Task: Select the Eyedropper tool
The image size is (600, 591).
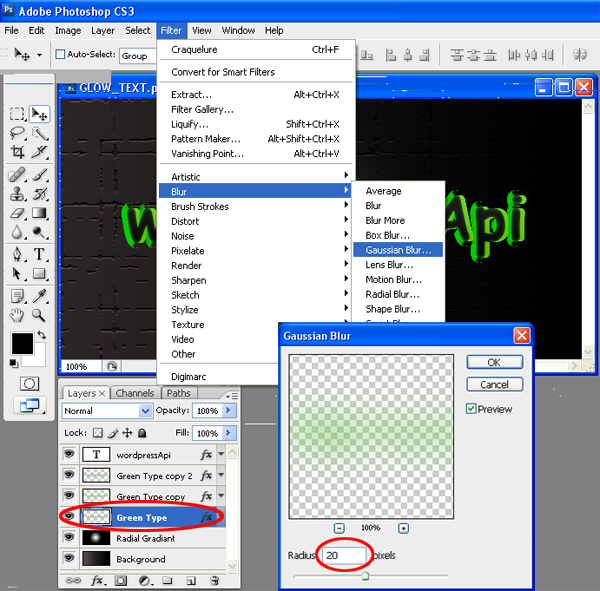Action: point(39,296)
